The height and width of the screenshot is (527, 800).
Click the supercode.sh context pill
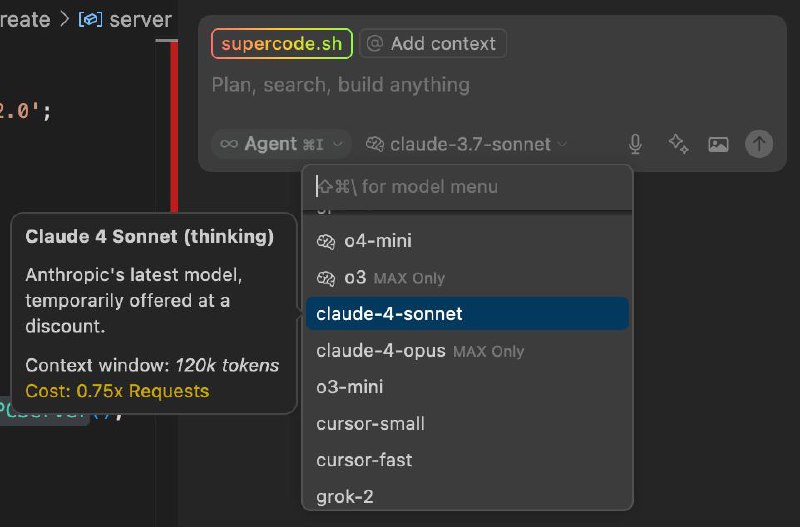282,44
